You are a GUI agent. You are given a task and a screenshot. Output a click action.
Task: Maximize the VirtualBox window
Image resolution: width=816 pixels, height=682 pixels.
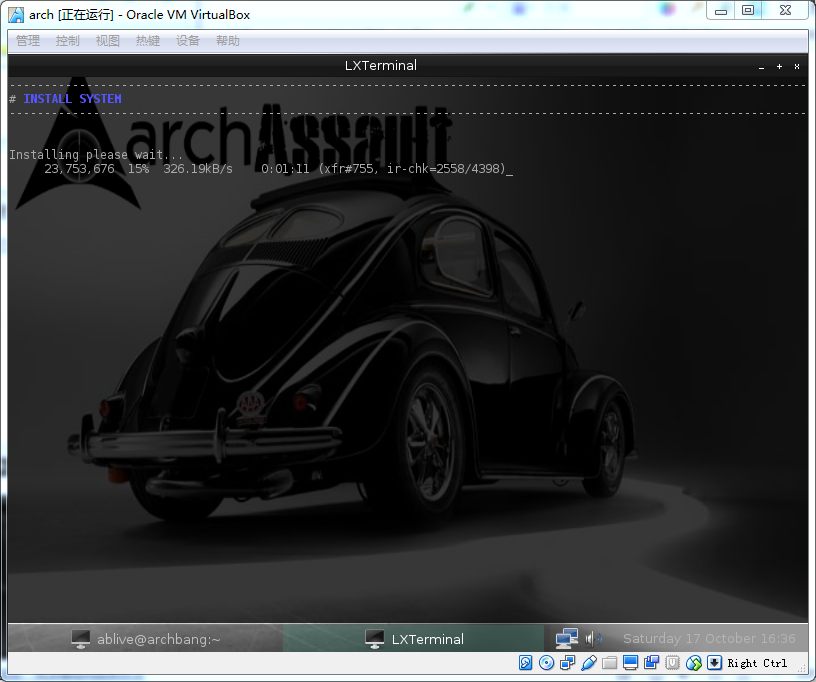[748, 11]
